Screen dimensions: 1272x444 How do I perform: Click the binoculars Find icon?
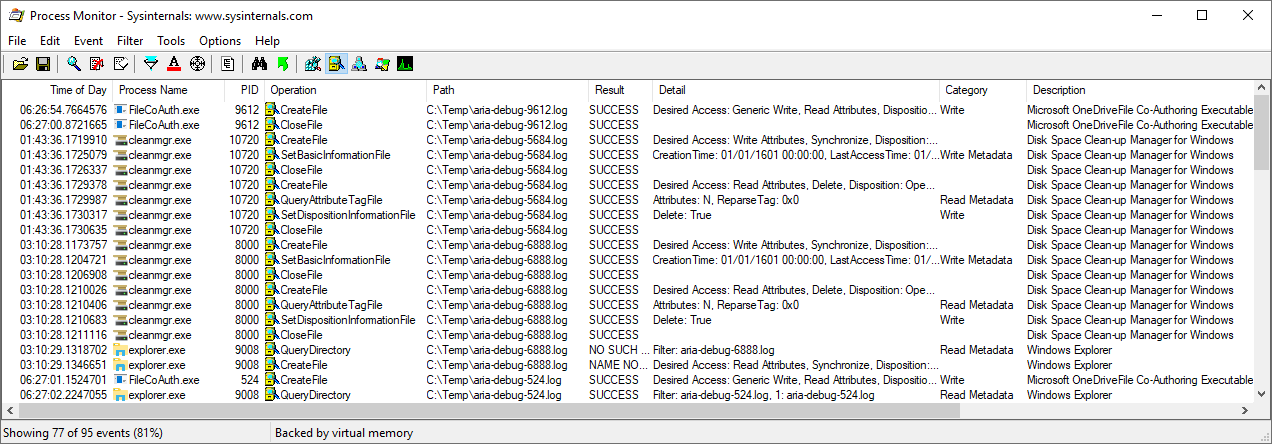point(259,64)
